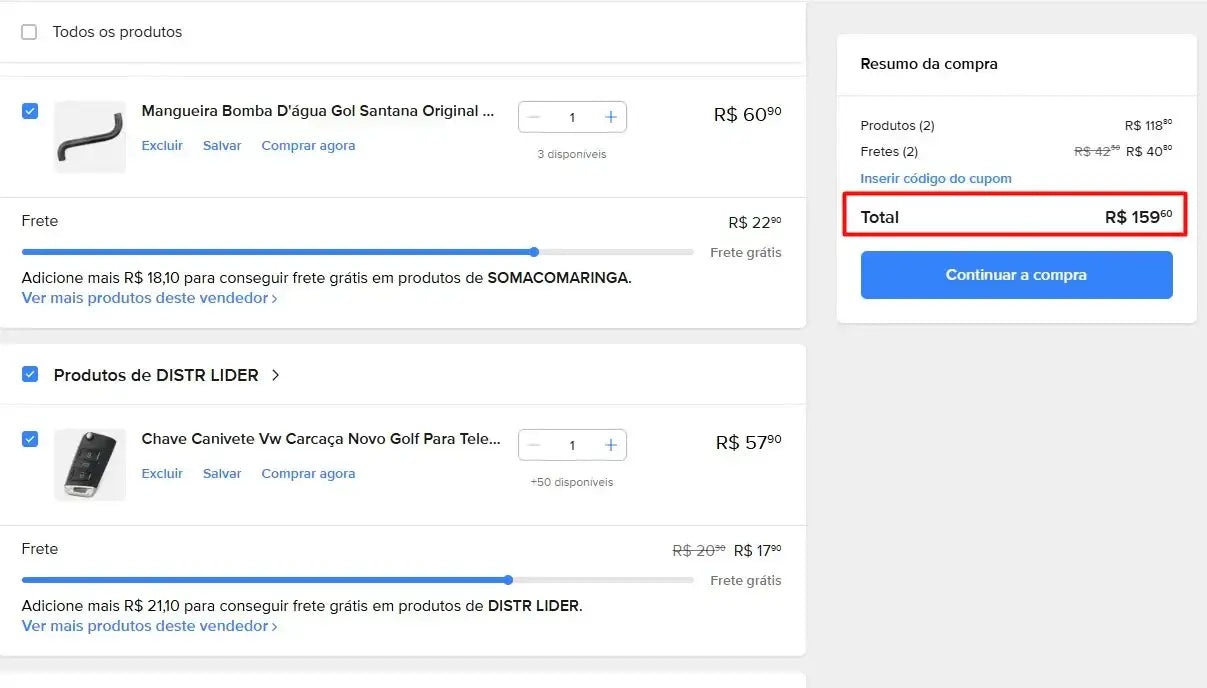1207x688 pixels.
Task: View more products from DISTR LIDER seller
Action: (x=149, y=626)
